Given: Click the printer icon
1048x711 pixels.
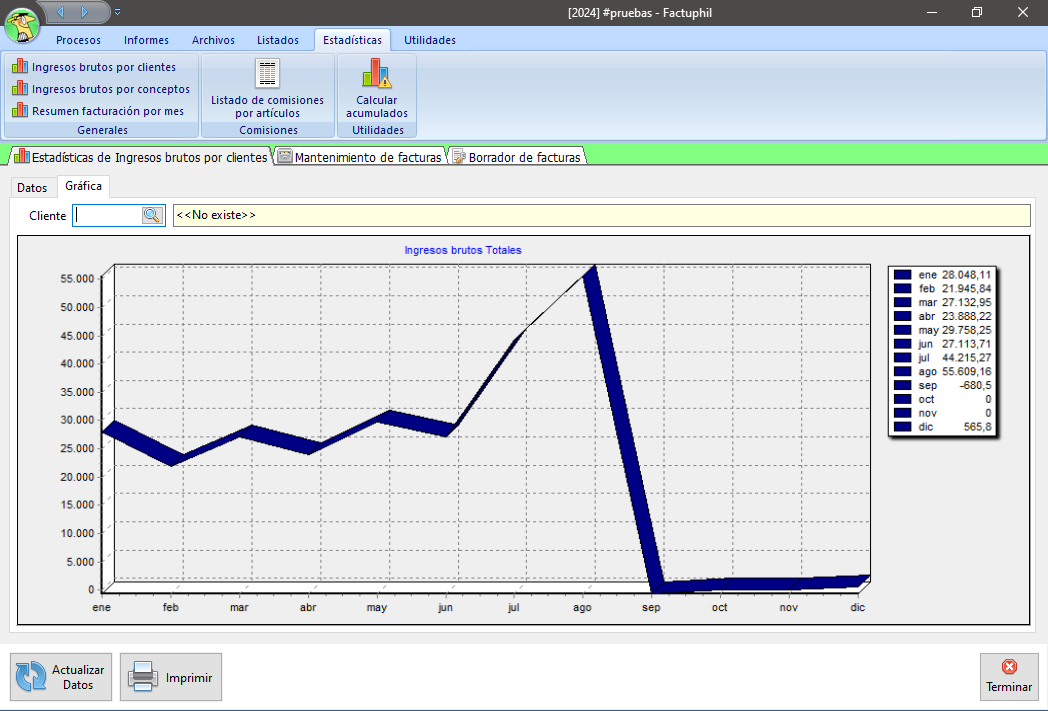Looking at the screenshot, I should click(142, 676).
